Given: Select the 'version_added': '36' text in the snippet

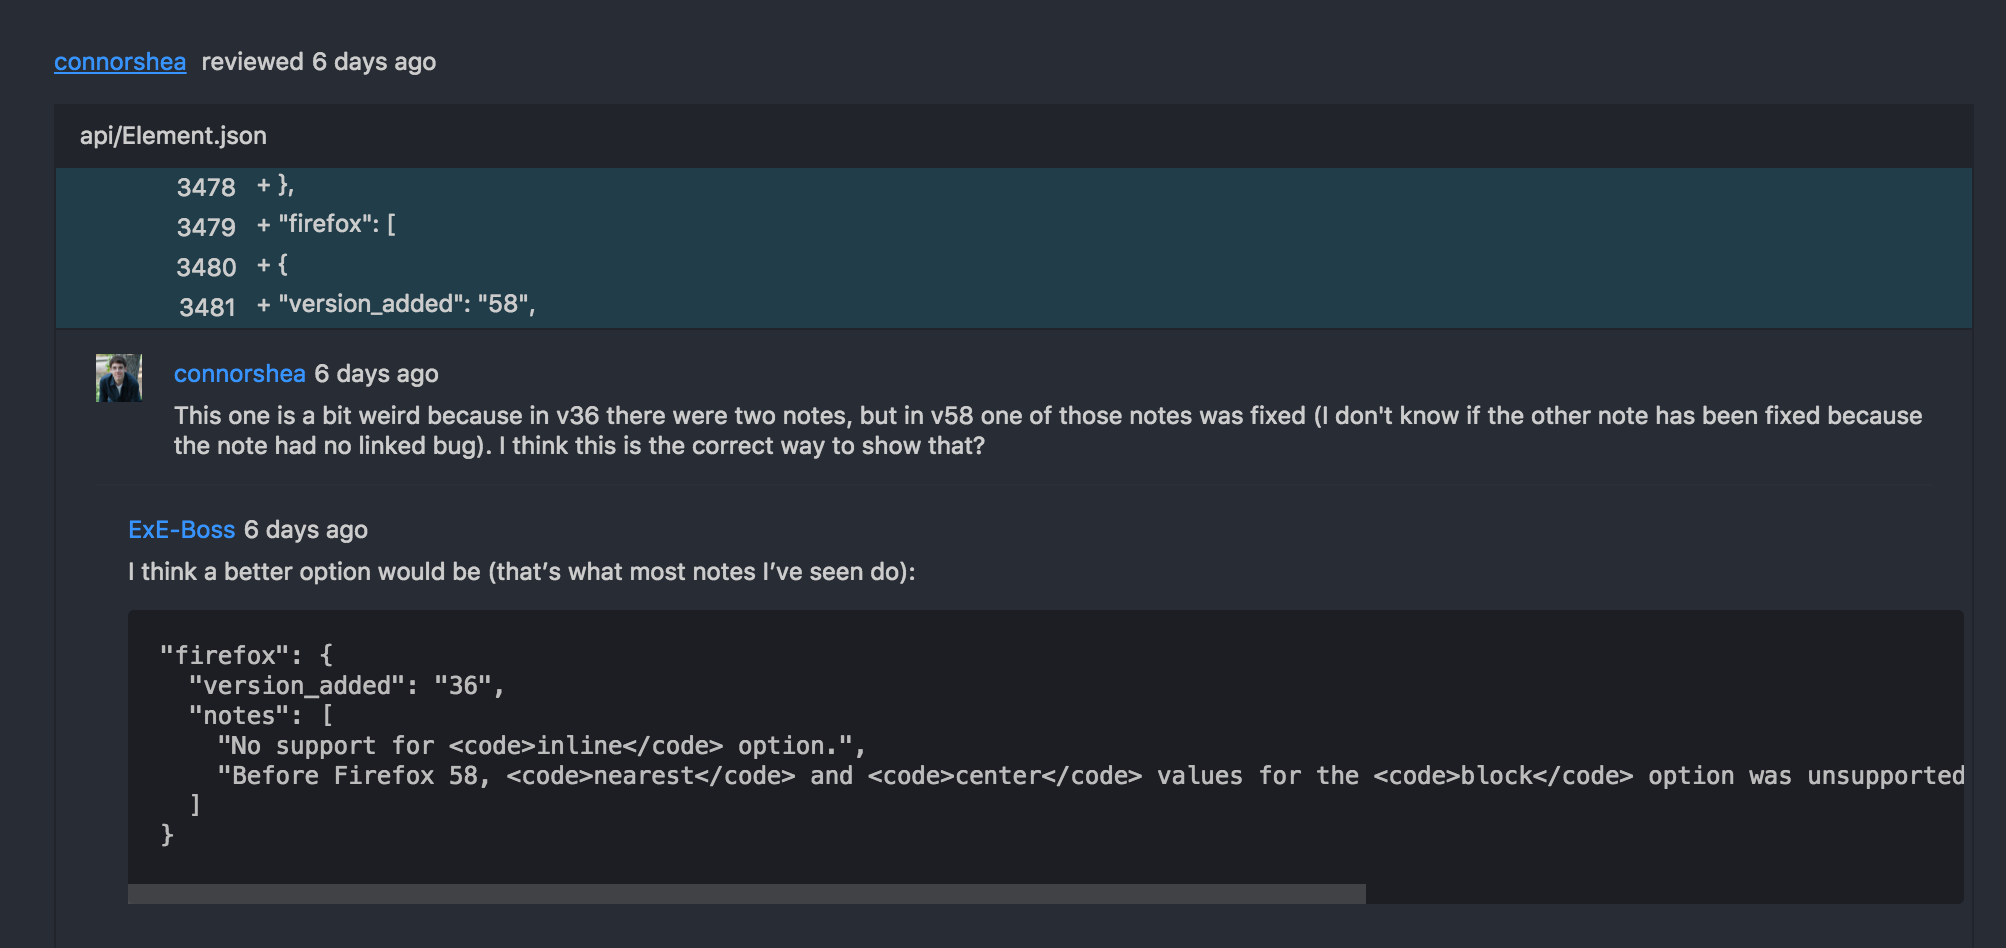Looking at the screenshot, I should pos(344,685).
